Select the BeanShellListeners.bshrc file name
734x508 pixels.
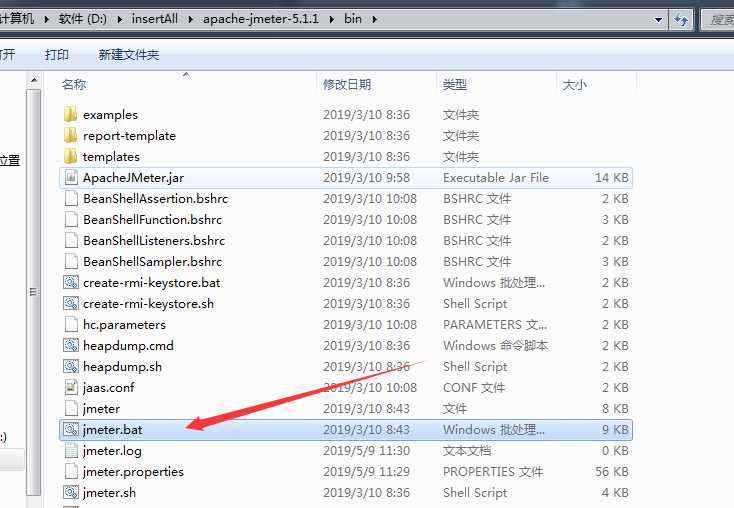(x=154, y=241)
